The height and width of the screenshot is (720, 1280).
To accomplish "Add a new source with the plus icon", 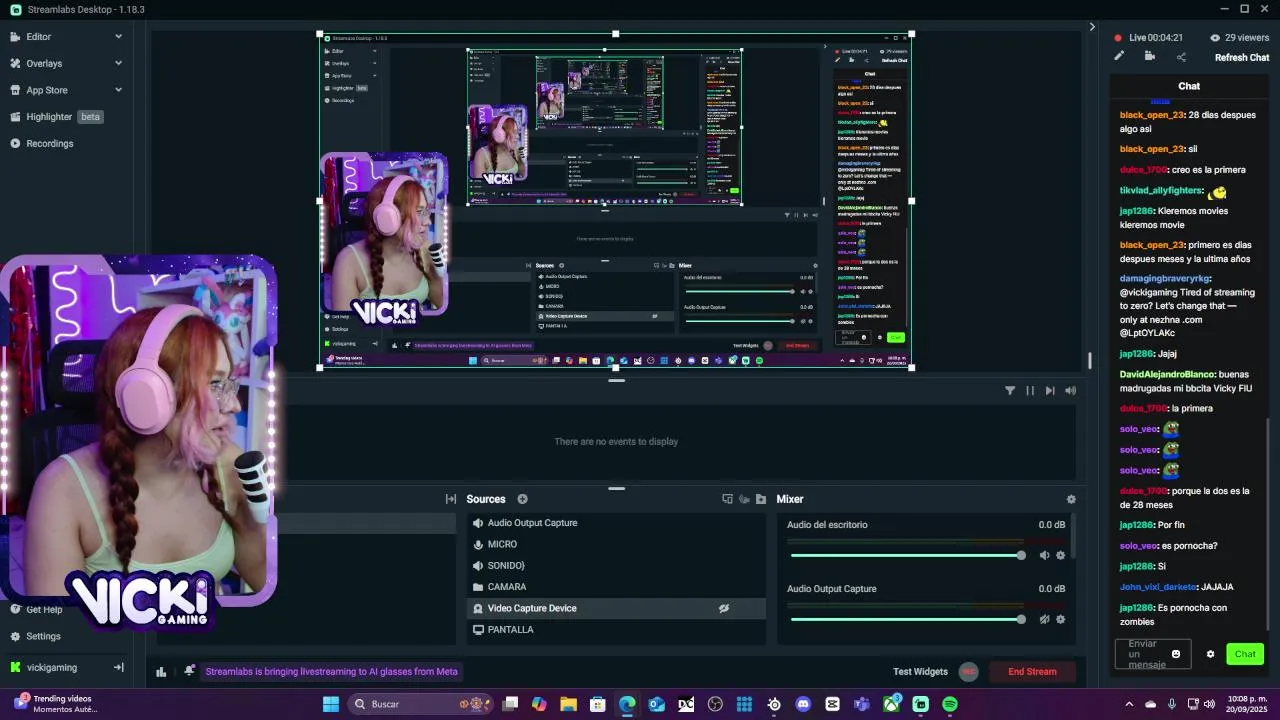I will pyautogui.click(x=522, y=499).
